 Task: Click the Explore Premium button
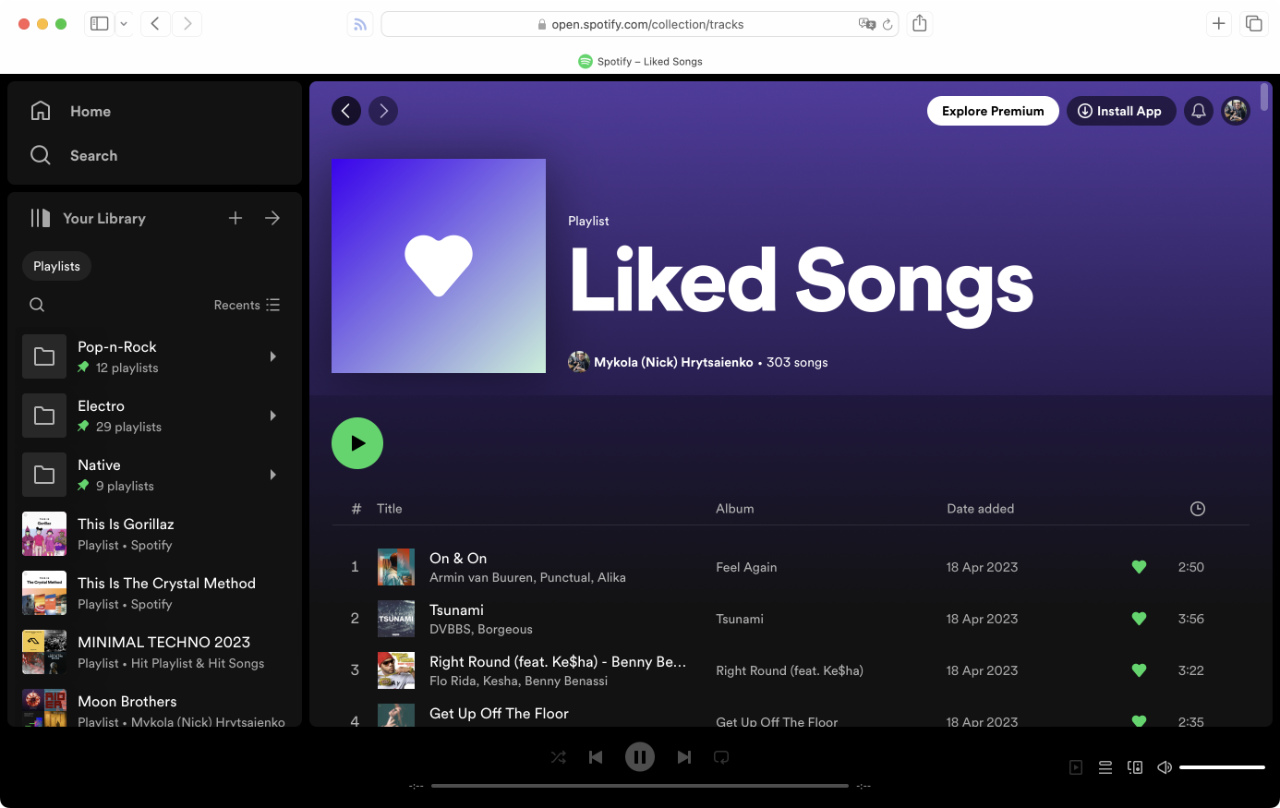(x=993, y=111)
